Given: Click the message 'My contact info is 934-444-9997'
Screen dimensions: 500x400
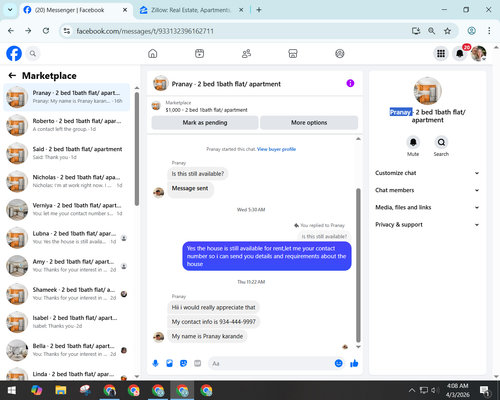Looking at the screenshot, I should [213, 322].
